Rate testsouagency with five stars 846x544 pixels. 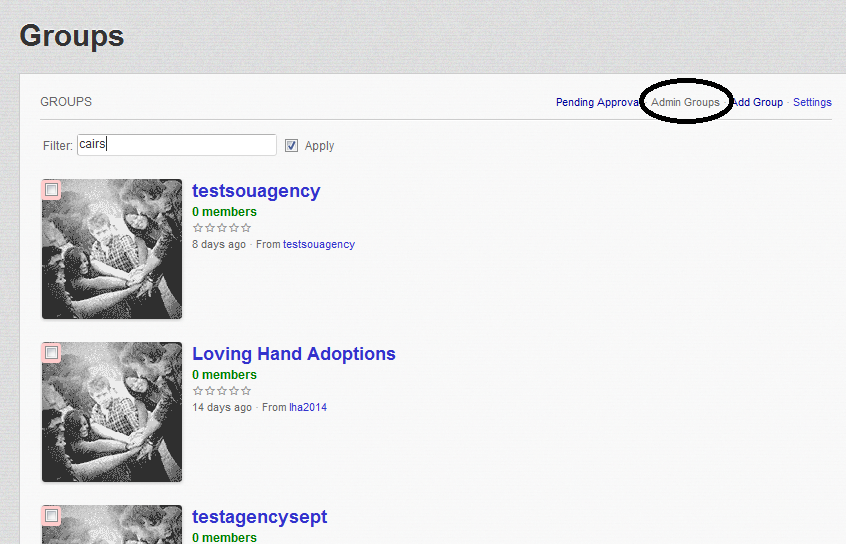pos(246,227)
